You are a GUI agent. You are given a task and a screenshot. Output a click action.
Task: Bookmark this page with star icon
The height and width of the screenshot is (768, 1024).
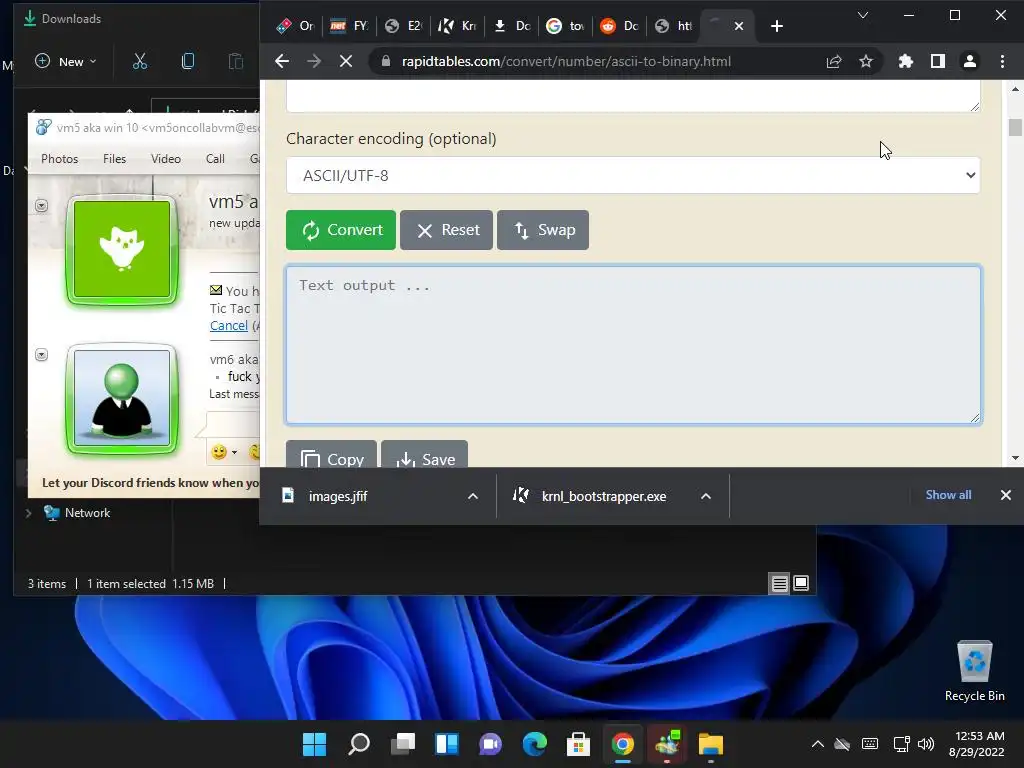tap(866, 61)
